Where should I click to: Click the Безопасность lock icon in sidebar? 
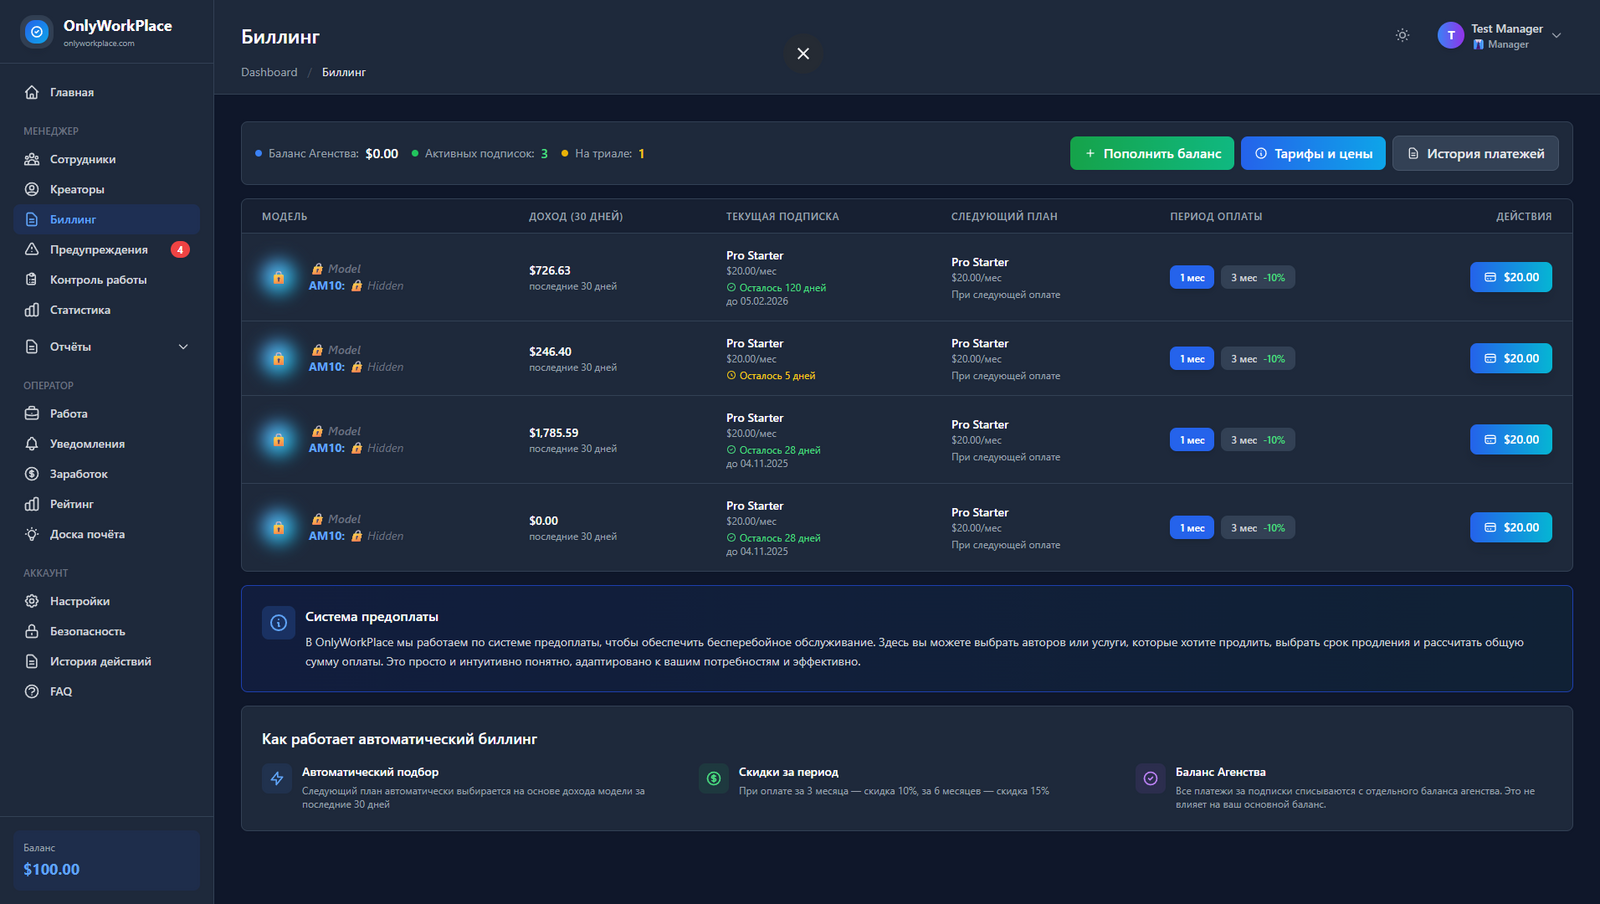point(32,631)
